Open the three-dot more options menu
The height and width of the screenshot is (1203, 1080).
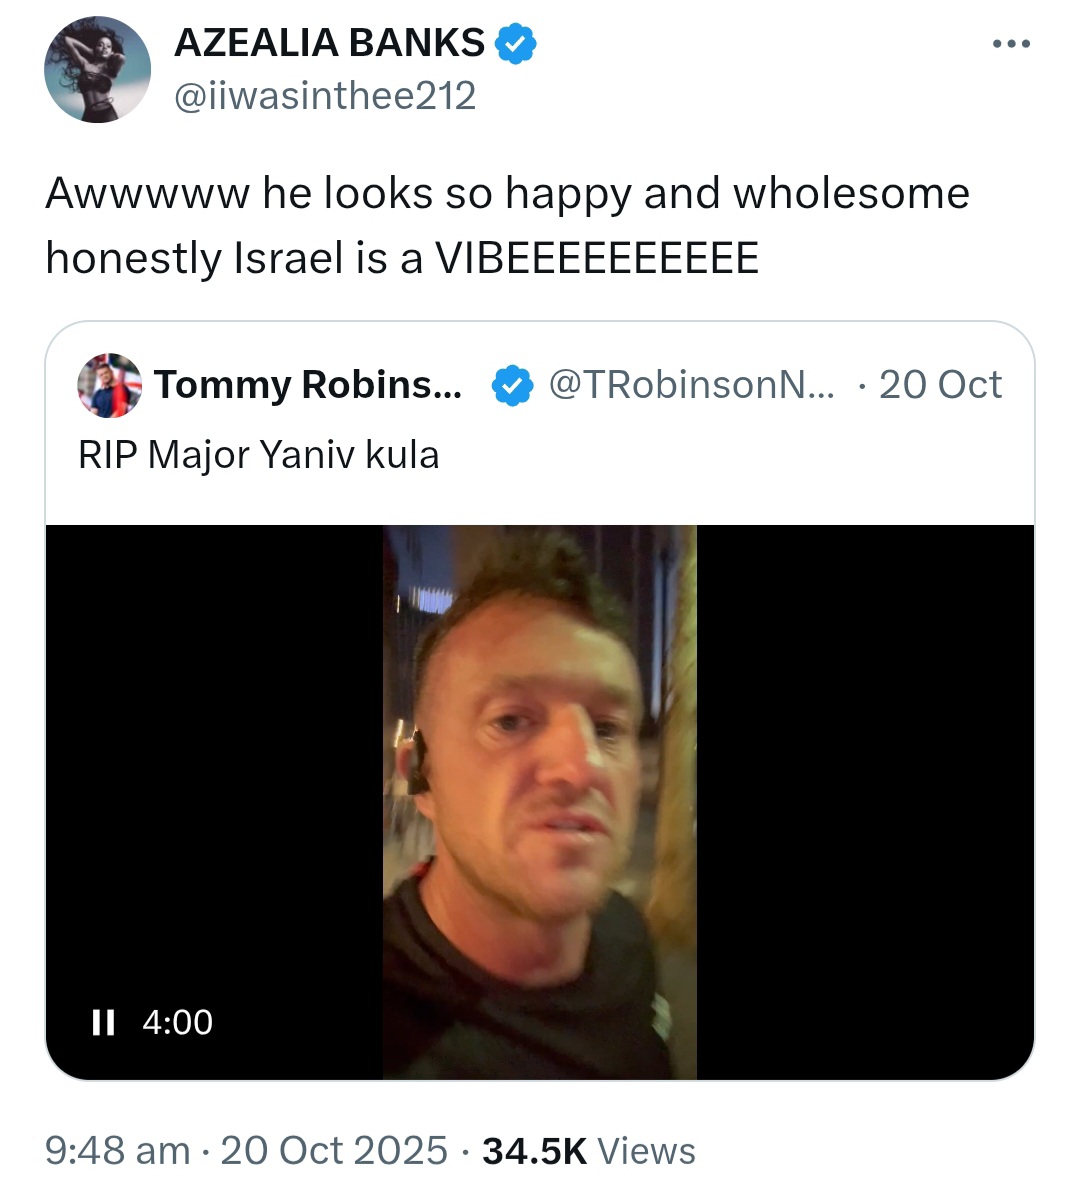point(1011,44)
